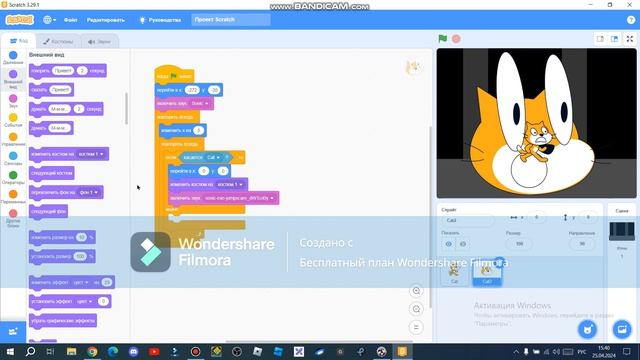This screenshot has height=360, width=640.
Task: Click 'сказать Привет!' palette block
Action: (51, 90)
